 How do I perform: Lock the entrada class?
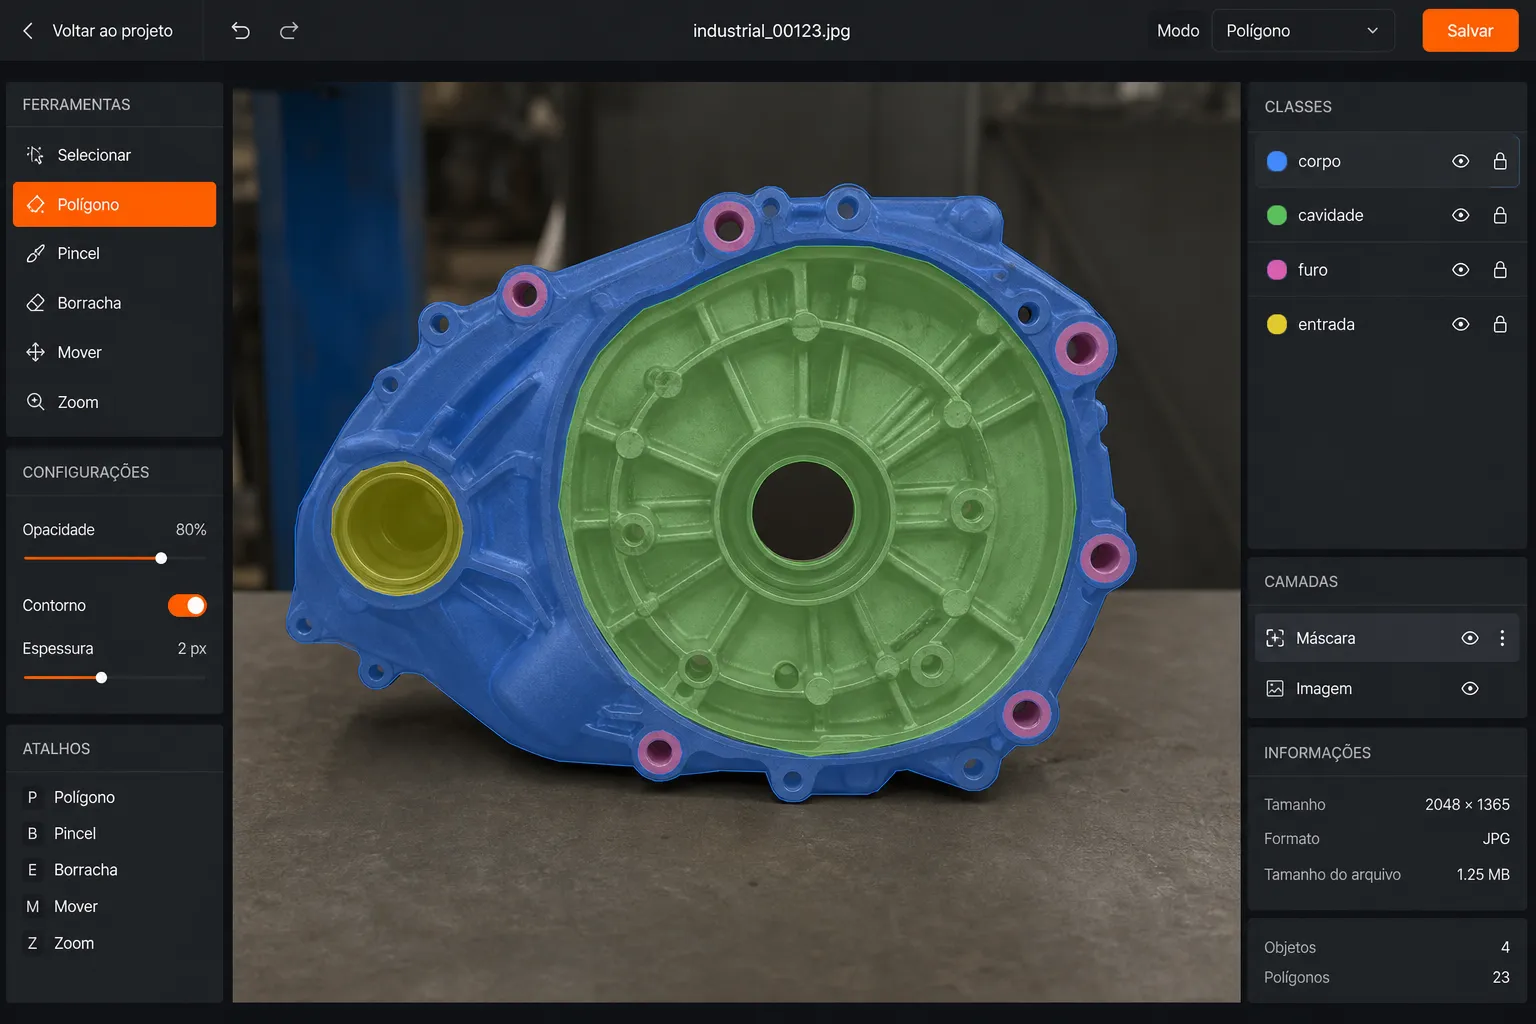tap(1500, 324)
